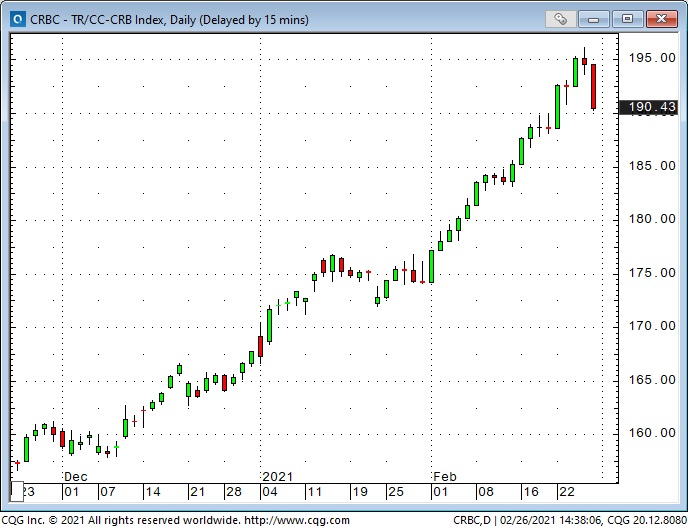Viewport: 688px width, 528px height.
Task: Click the Dec month label
Action: 76,477
